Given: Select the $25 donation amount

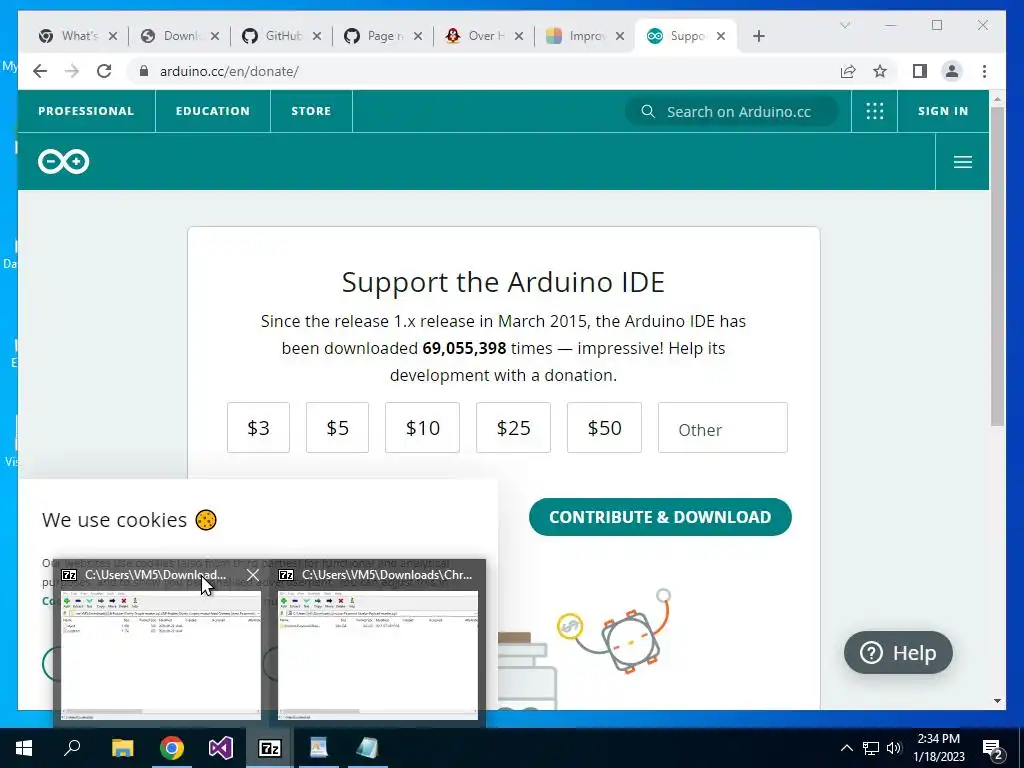Looking at the screenshot, I should click(513, 428).
